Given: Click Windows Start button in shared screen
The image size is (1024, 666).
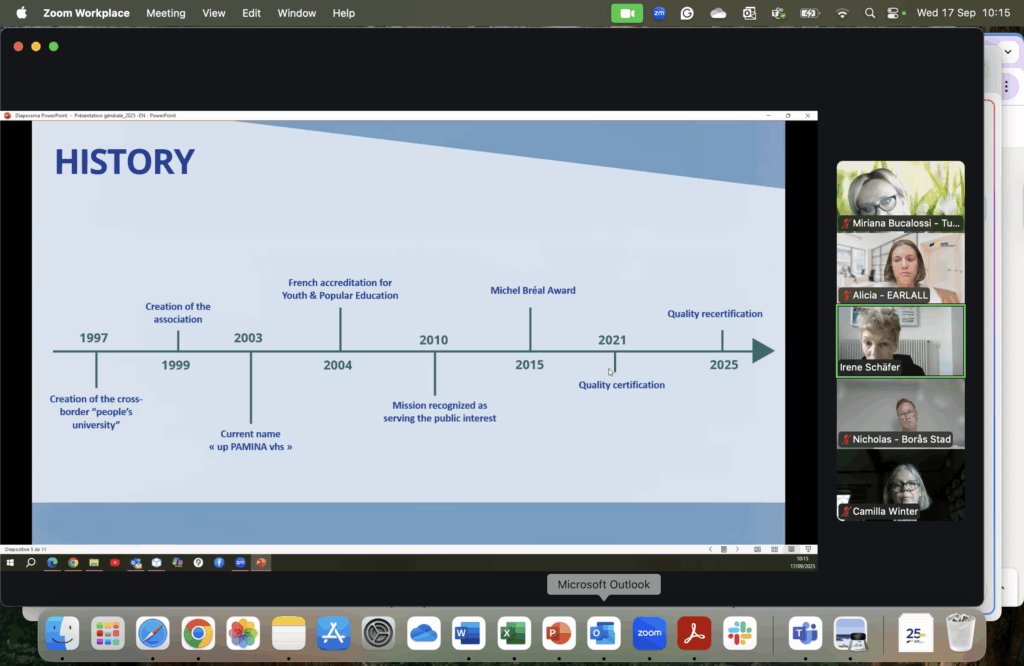Looking at the screenshot, I should (x=10, y=562).
